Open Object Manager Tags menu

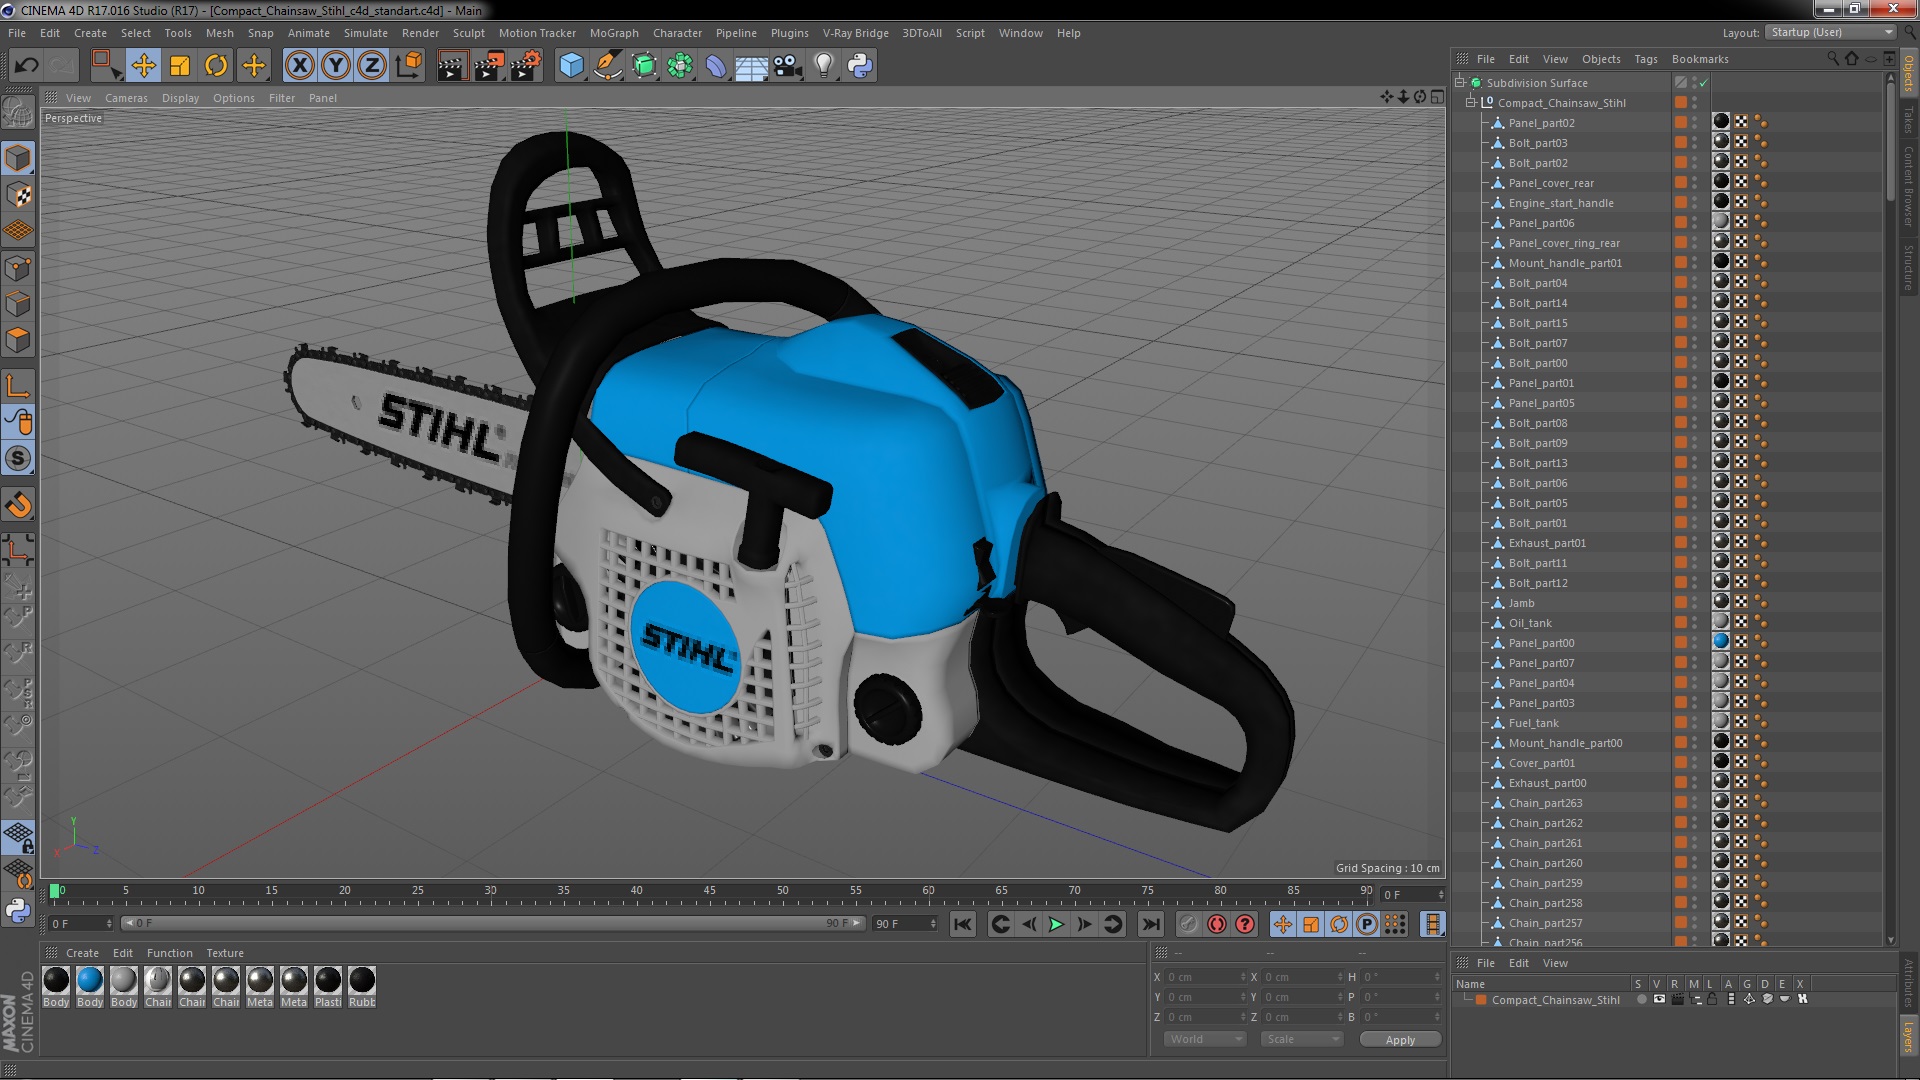[x=1645, y=59]
